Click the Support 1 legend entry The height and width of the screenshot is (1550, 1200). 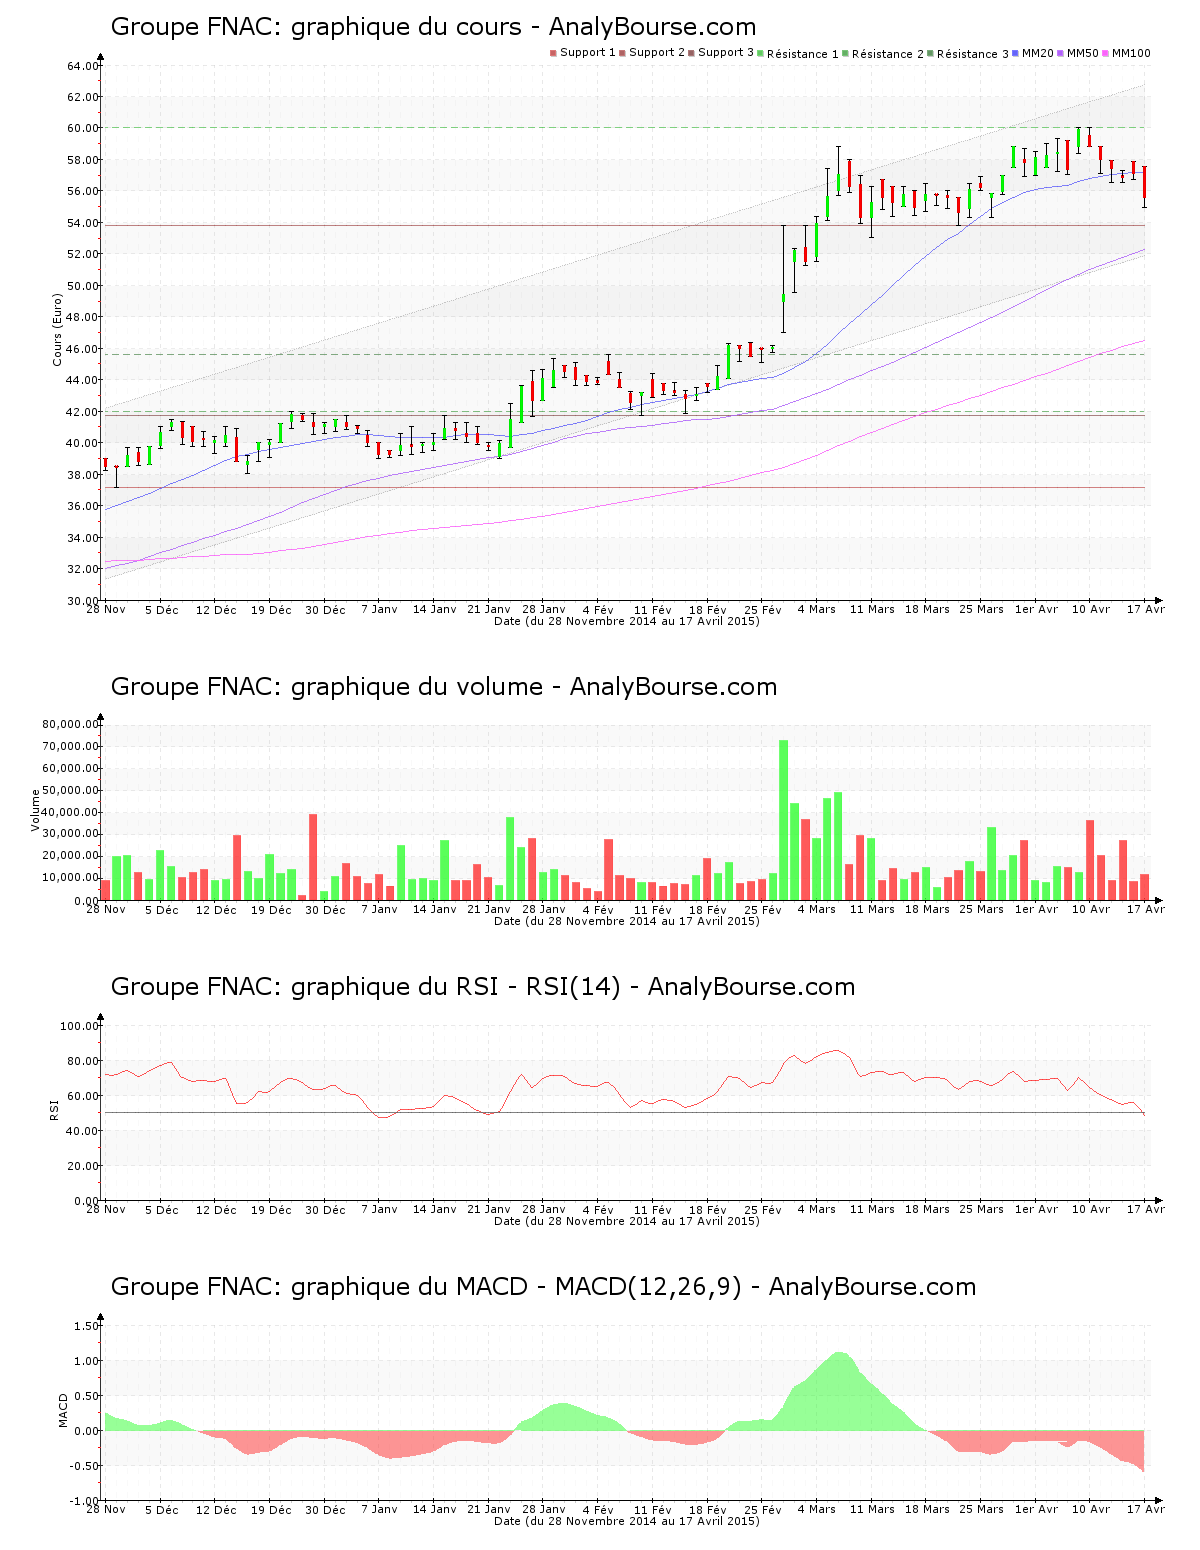pyautogui.click(x=583, y=53)
